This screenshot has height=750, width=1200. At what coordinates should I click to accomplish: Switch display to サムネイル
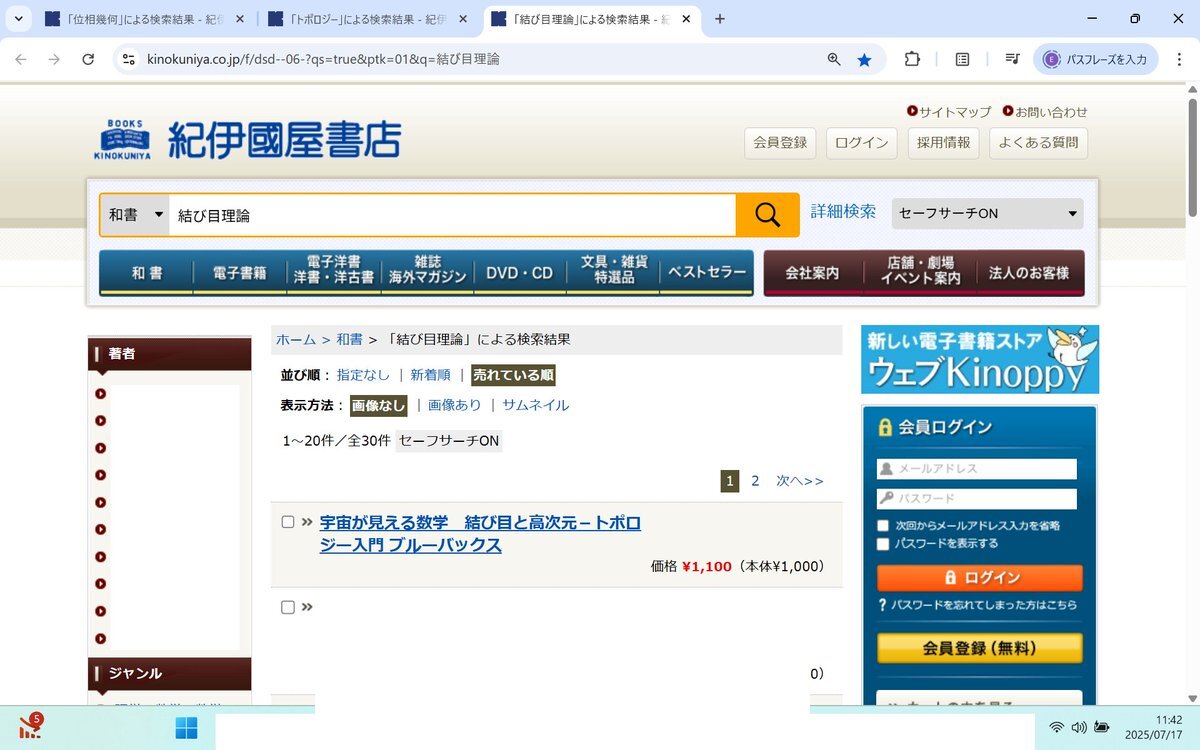pos(536,405)
